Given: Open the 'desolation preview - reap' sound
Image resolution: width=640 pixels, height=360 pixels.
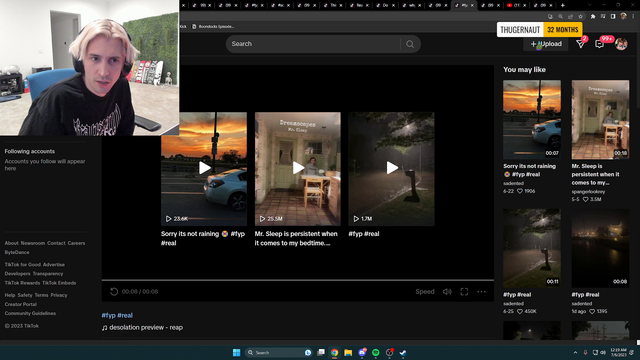Looking at the screenshot, I should coord(142,327).
